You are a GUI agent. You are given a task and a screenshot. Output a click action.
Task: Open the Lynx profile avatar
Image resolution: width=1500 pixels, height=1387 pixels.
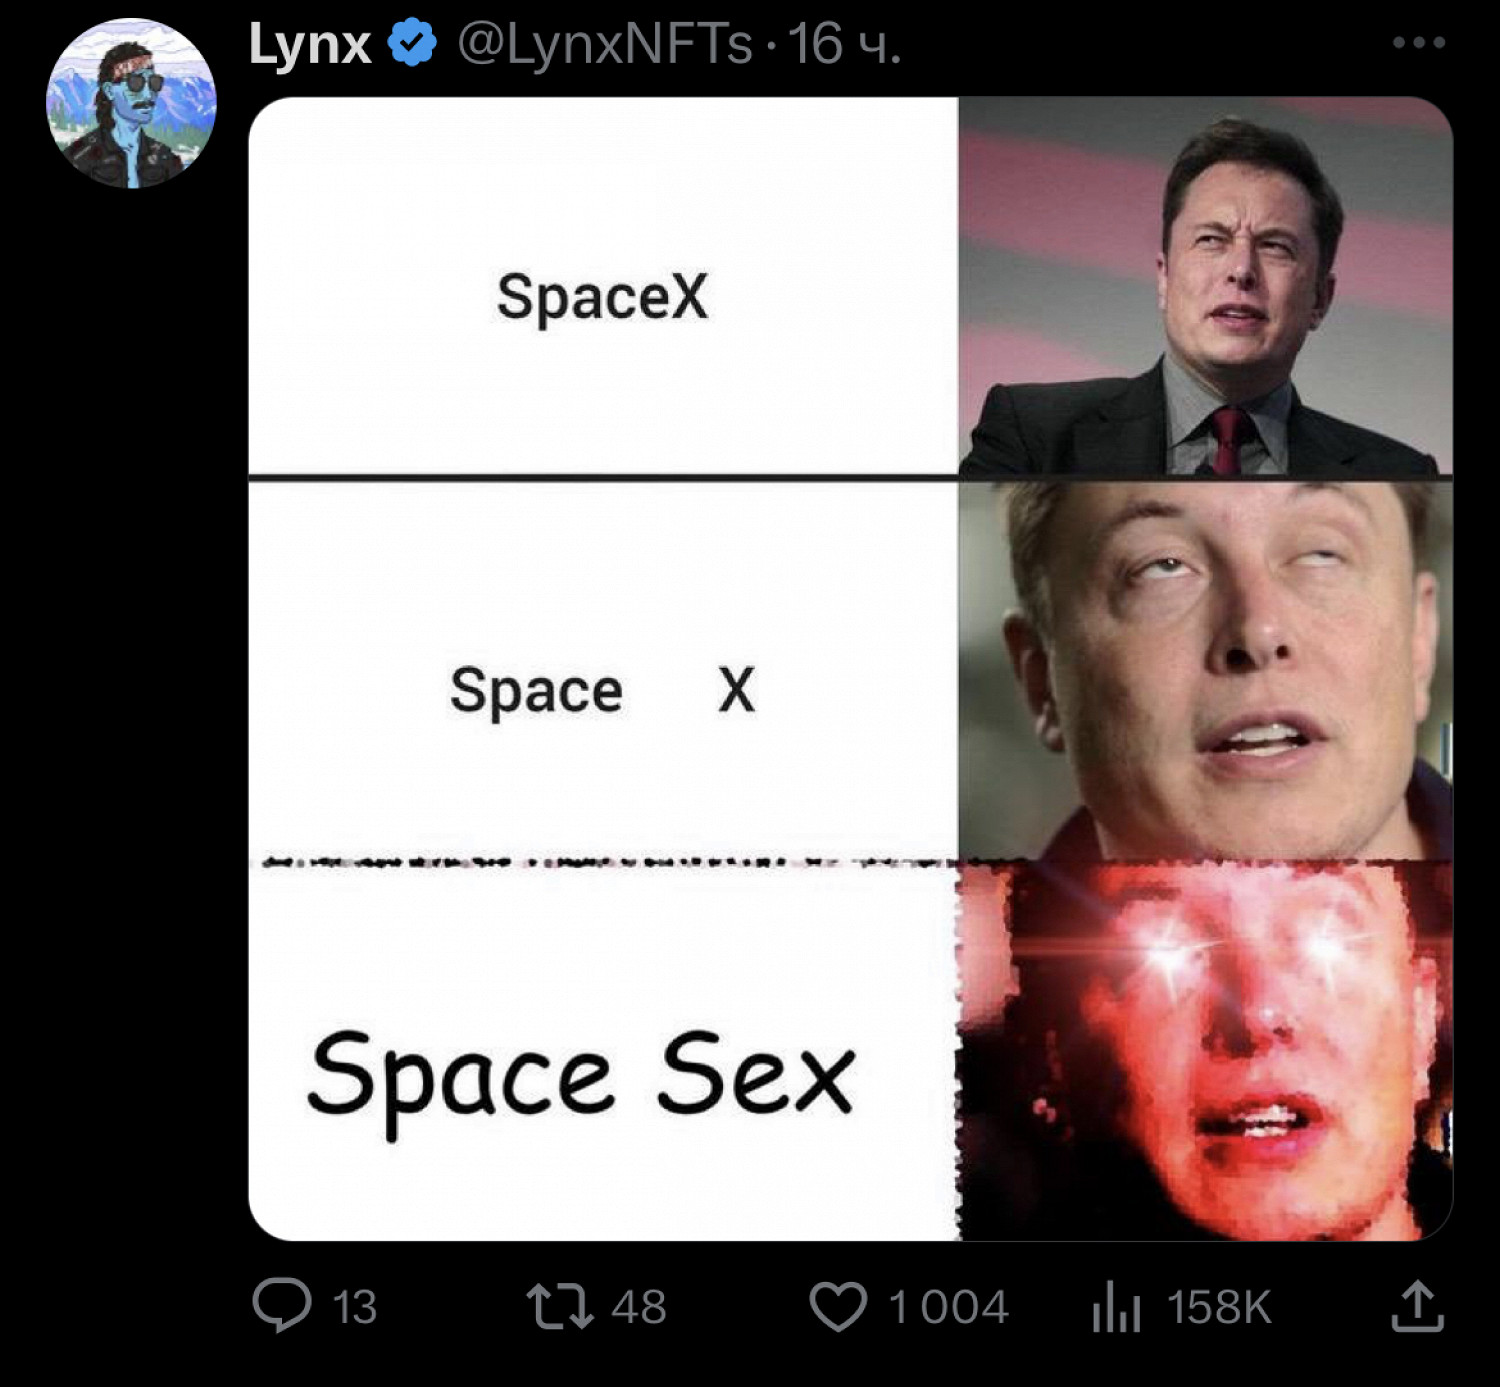pos(131,103)
